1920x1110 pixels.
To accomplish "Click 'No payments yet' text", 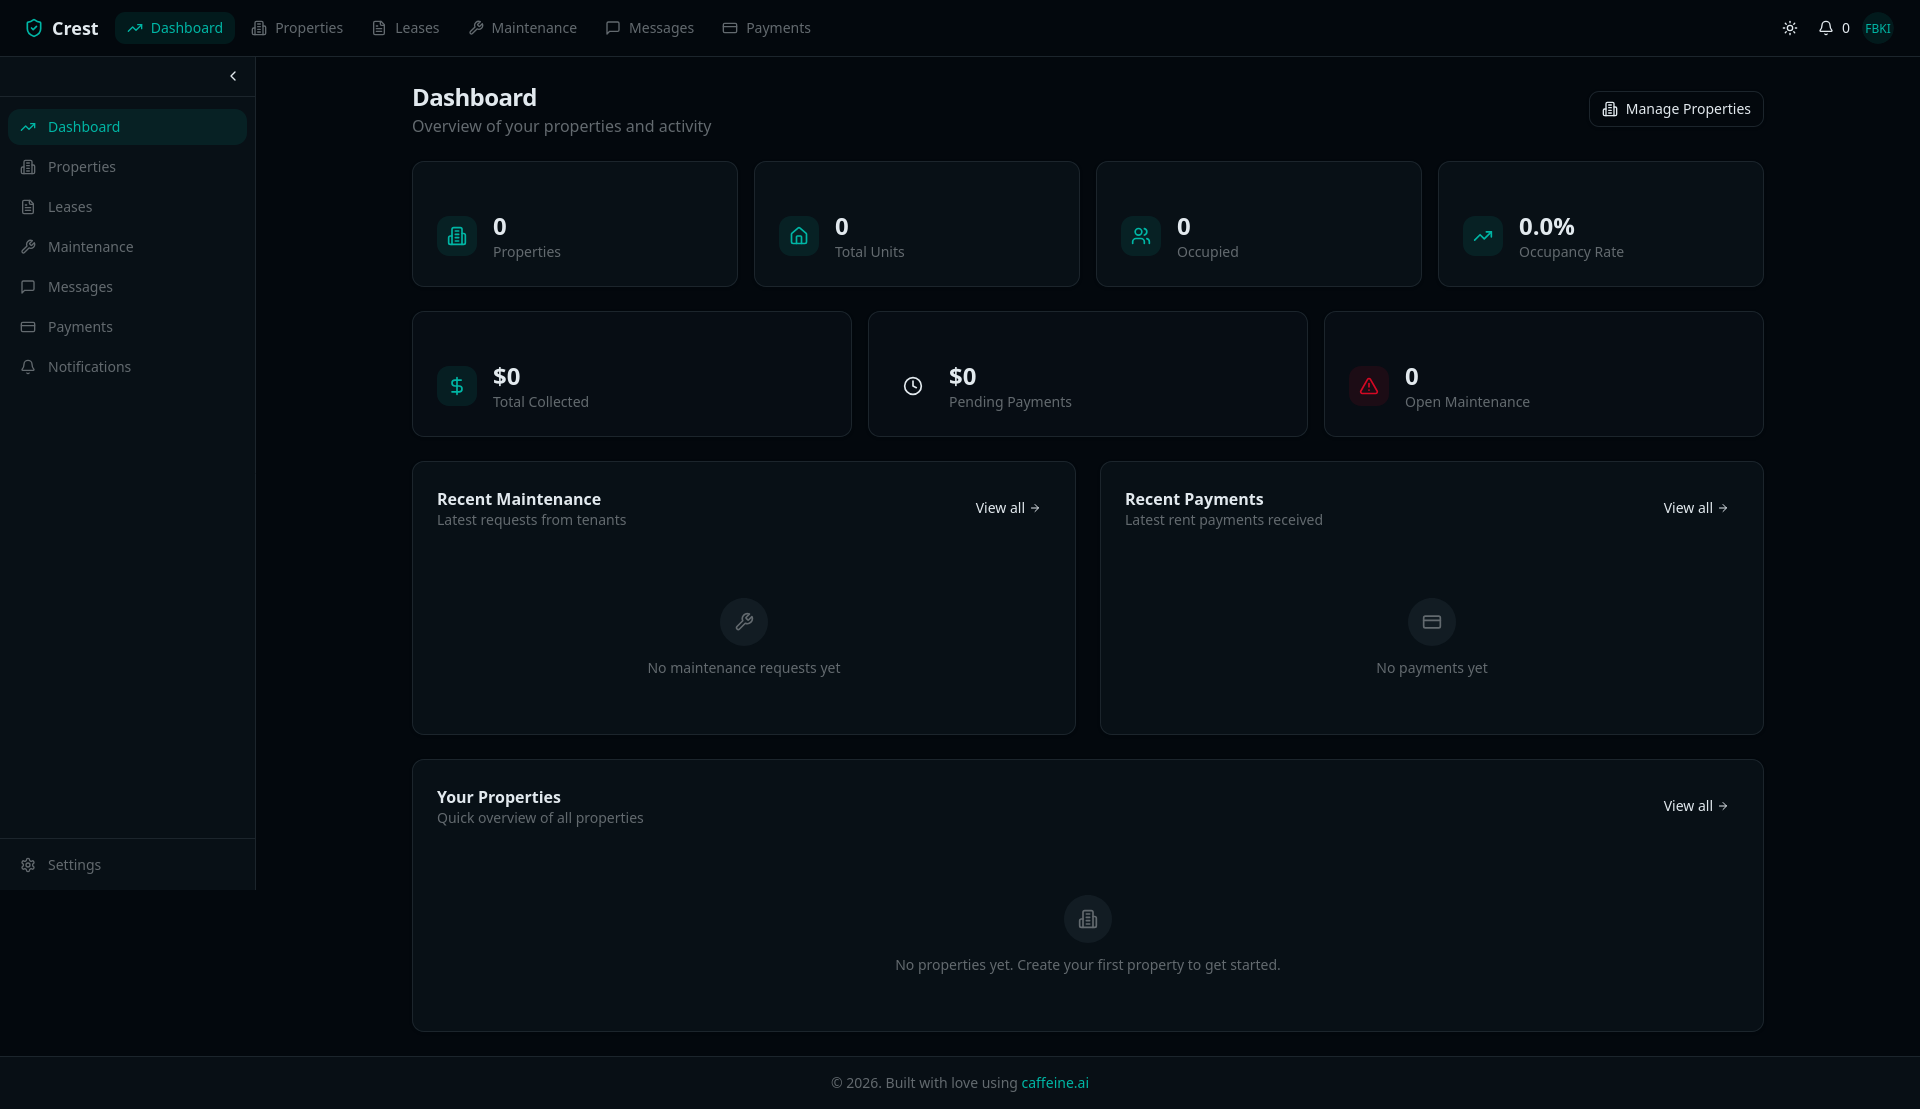I will 1432,668.
